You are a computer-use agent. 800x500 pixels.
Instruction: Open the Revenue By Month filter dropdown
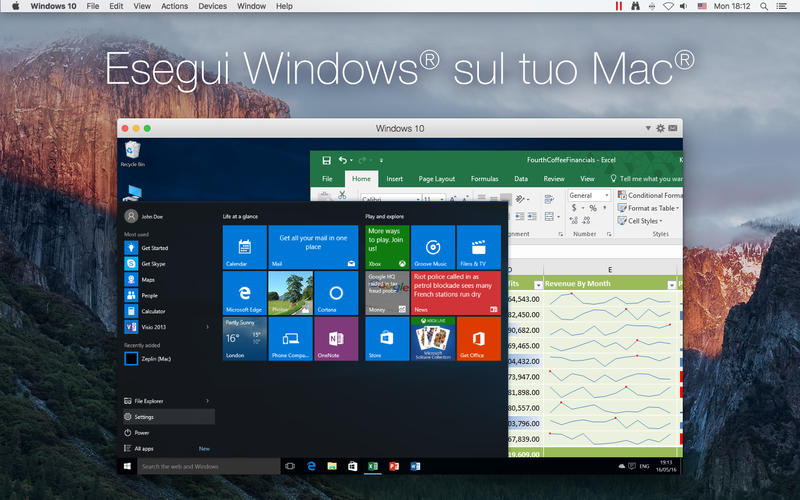671,285
